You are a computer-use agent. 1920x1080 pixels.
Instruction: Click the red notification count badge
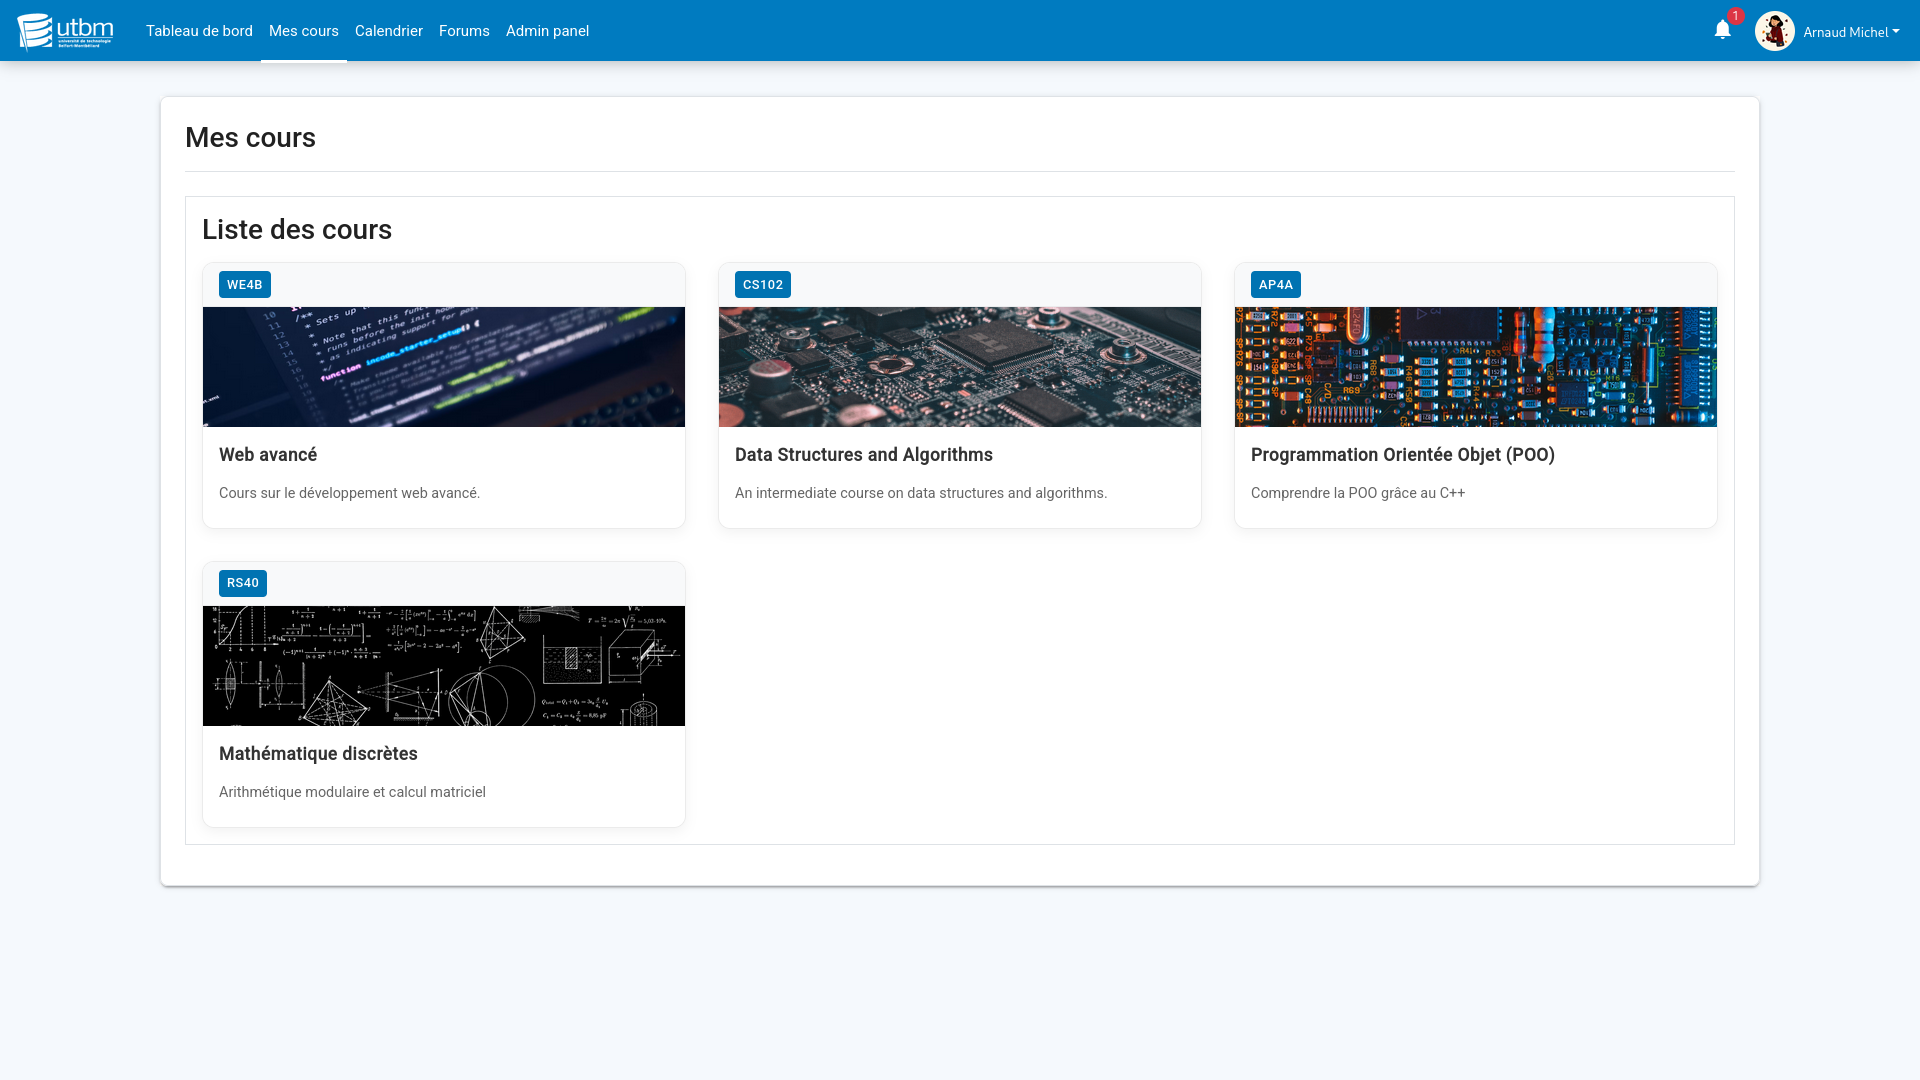pyautogui.click(x=1736, y=16)
